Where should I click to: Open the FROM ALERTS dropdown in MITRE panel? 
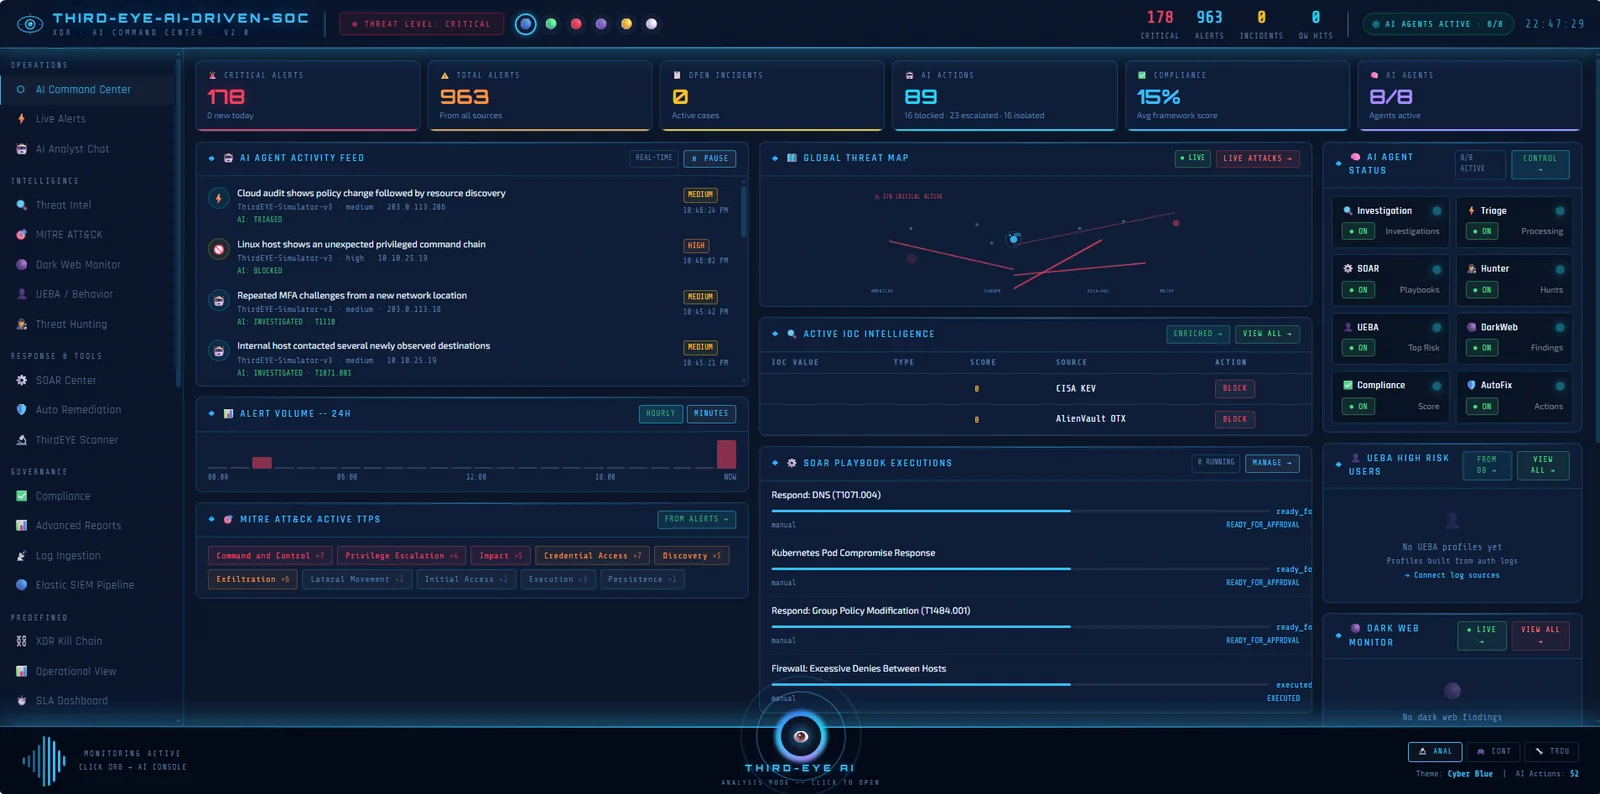click(x=697, y=519)
